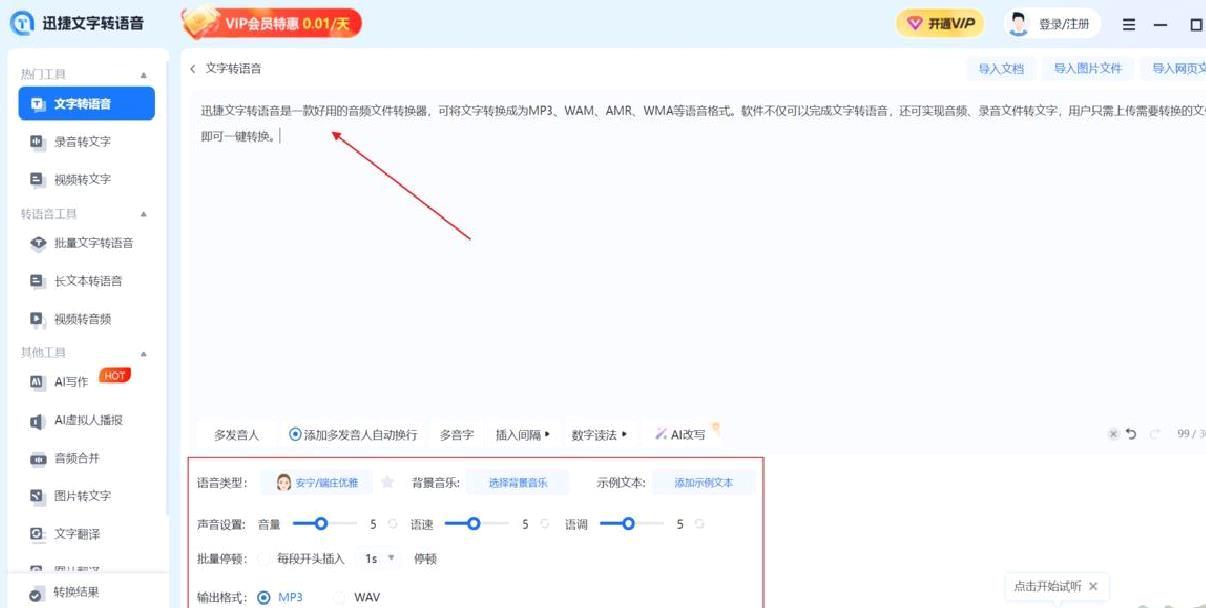1206x608 pixels.
Task: Click the 图片转文字 sidebar icon
Action: point(37,496)
